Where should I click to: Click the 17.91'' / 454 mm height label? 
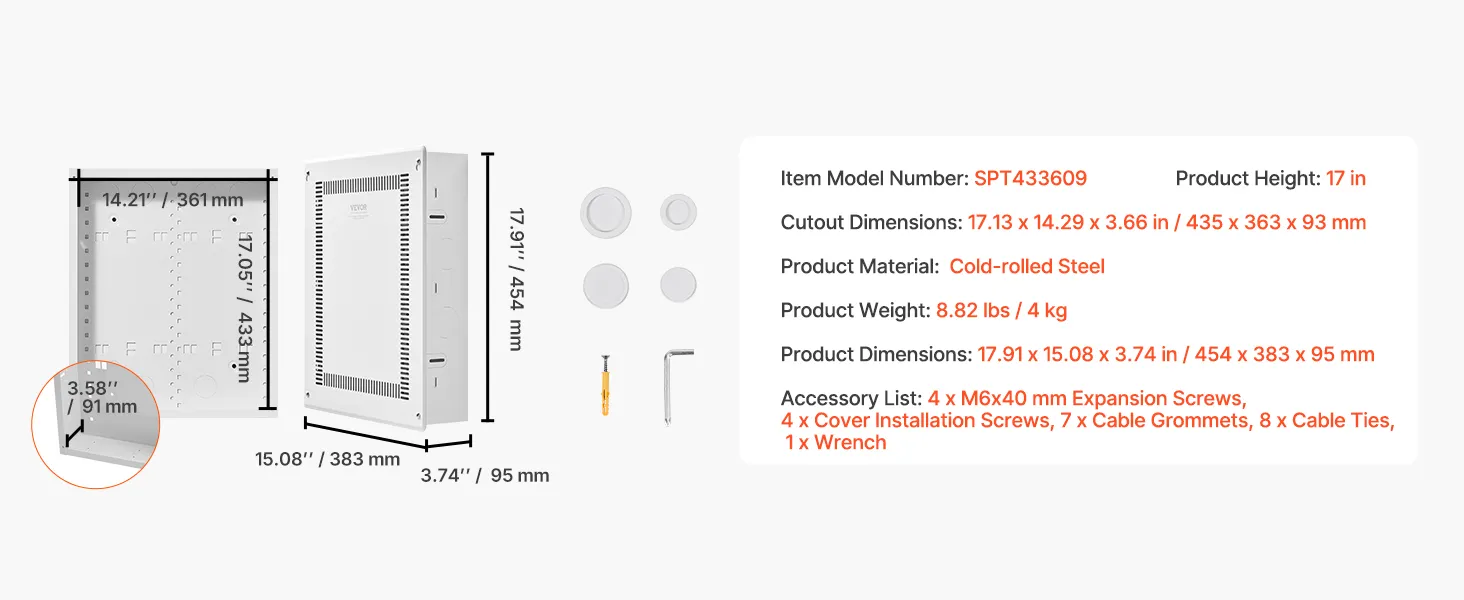(515, 278)
